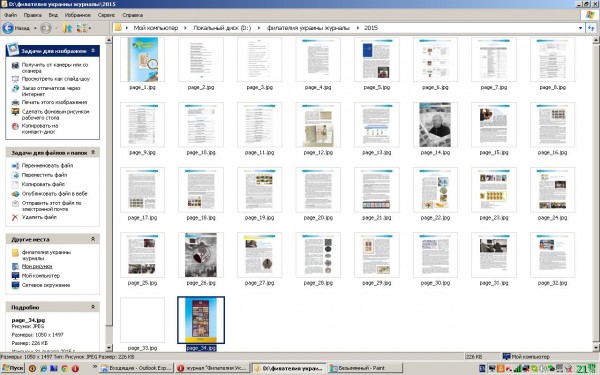
Task: Collapse the Picture Tasks panel
Action: coord(93,51)
